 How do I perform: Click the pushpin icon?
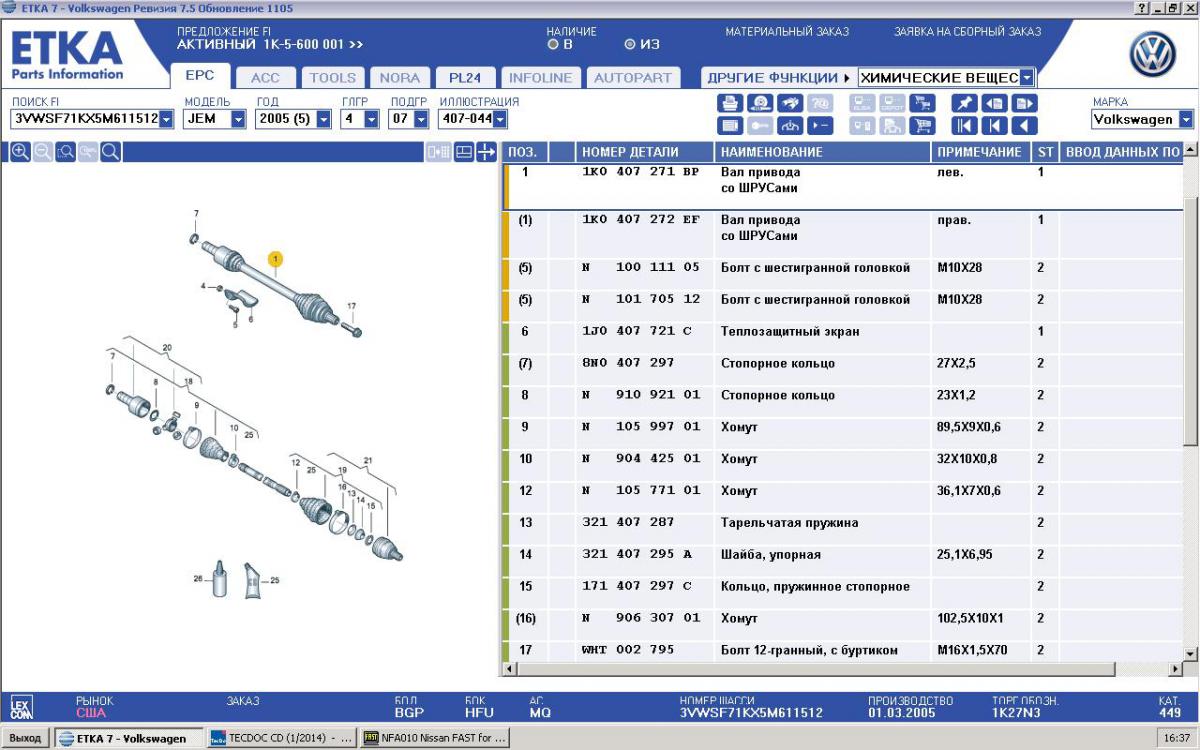pyautogui.click(x=965, y=103)
